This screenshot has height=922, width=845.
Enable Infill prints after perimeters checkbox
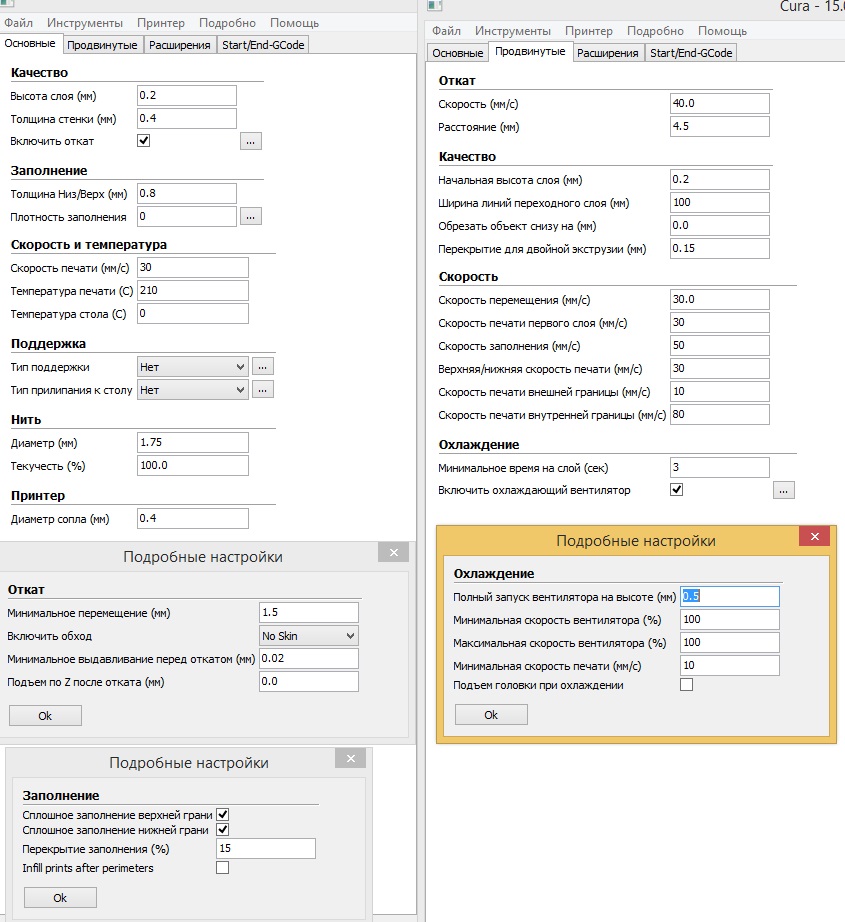pyautogui.click(x=222, y=867)
